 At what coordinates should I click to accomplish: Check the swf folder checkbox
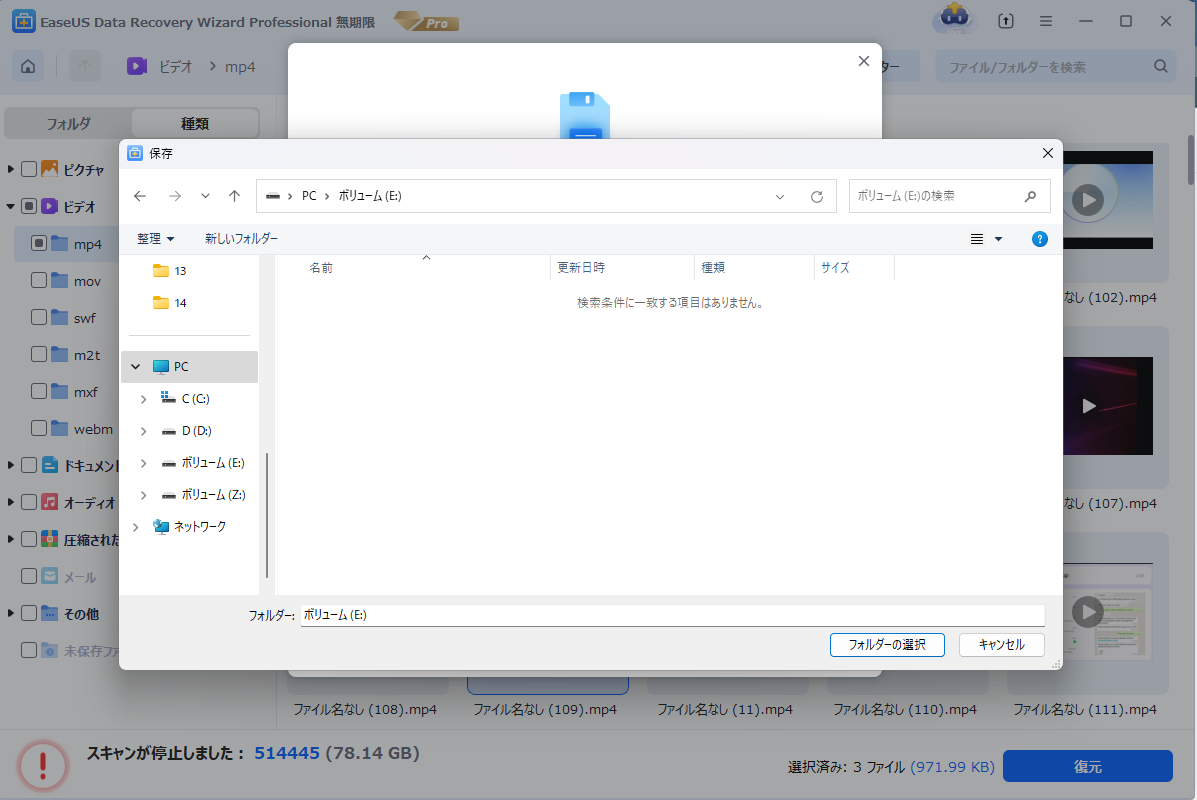(39, 318)
